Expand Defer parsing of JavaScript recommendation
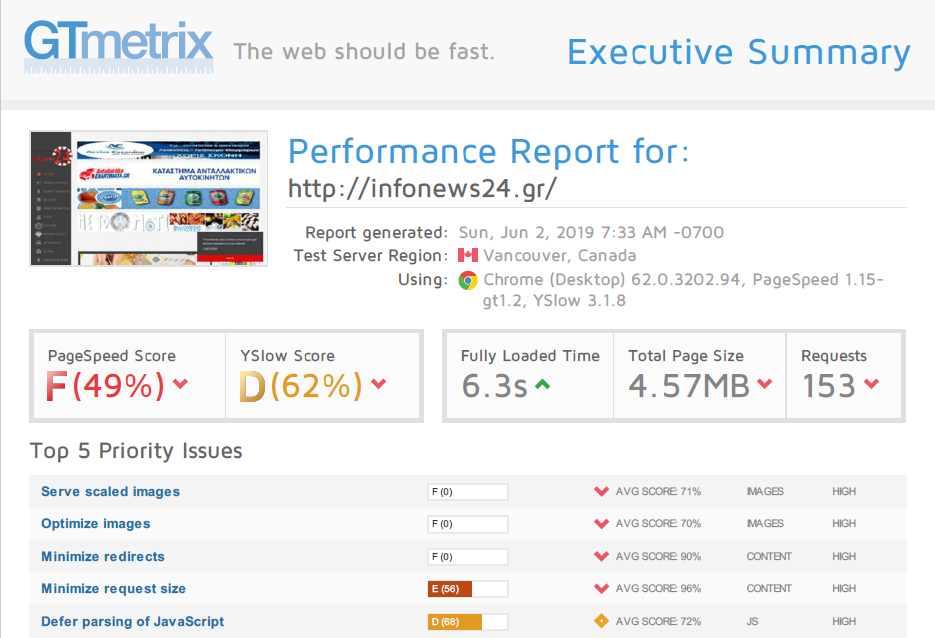 pos(132,621)
